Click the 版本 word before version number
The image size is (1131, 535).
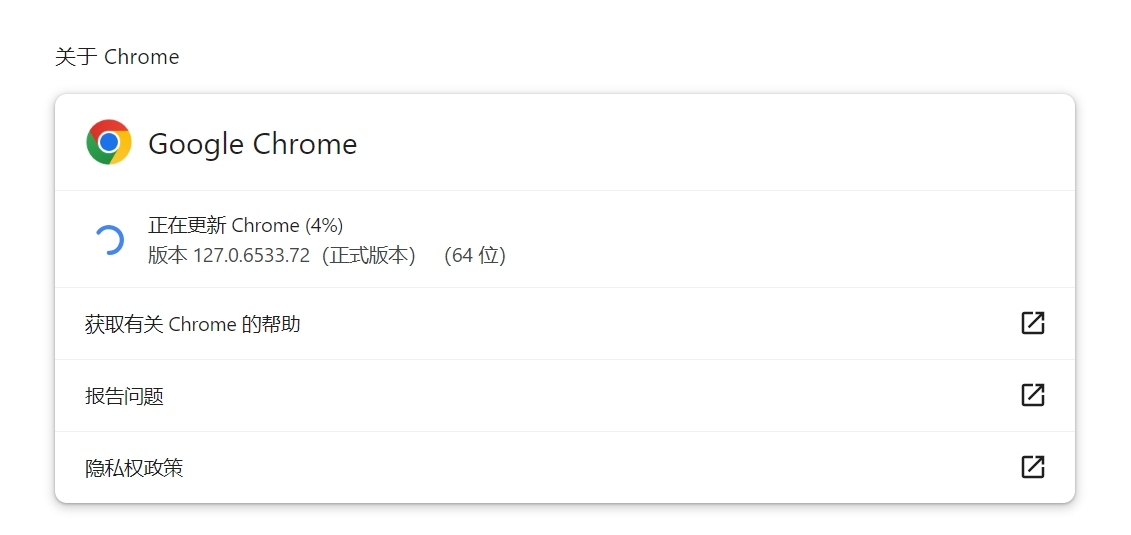click(x=167, y=255)
